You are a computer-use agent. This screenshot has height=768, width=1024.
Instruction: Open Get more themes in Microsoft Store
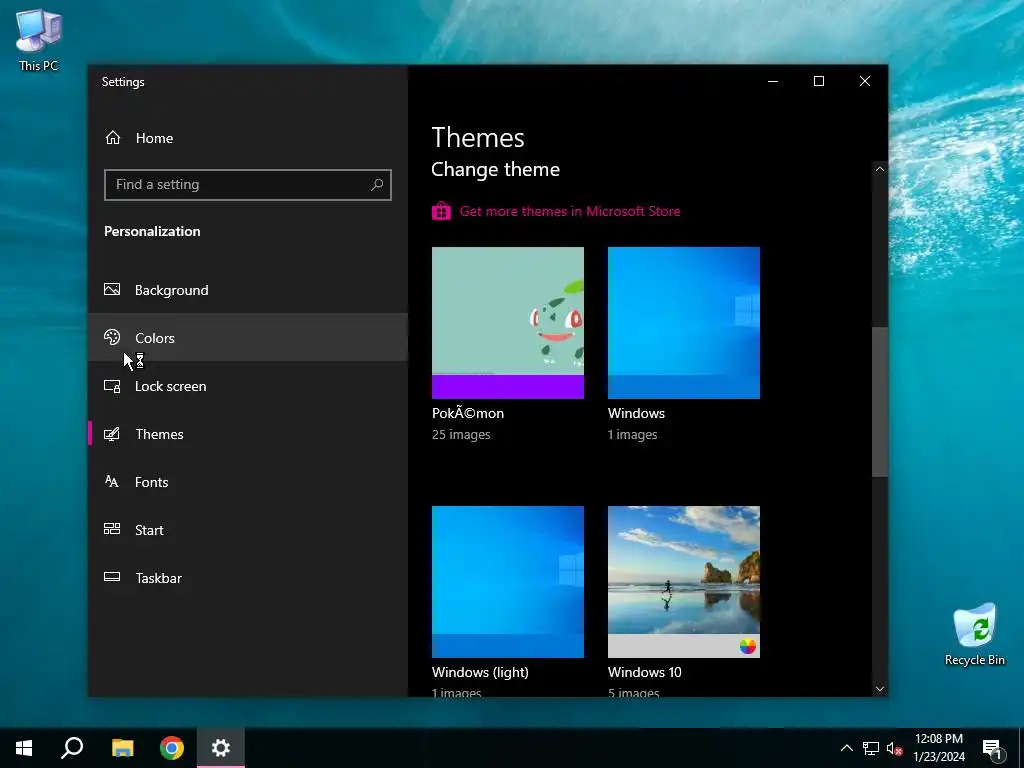point(569,211)
